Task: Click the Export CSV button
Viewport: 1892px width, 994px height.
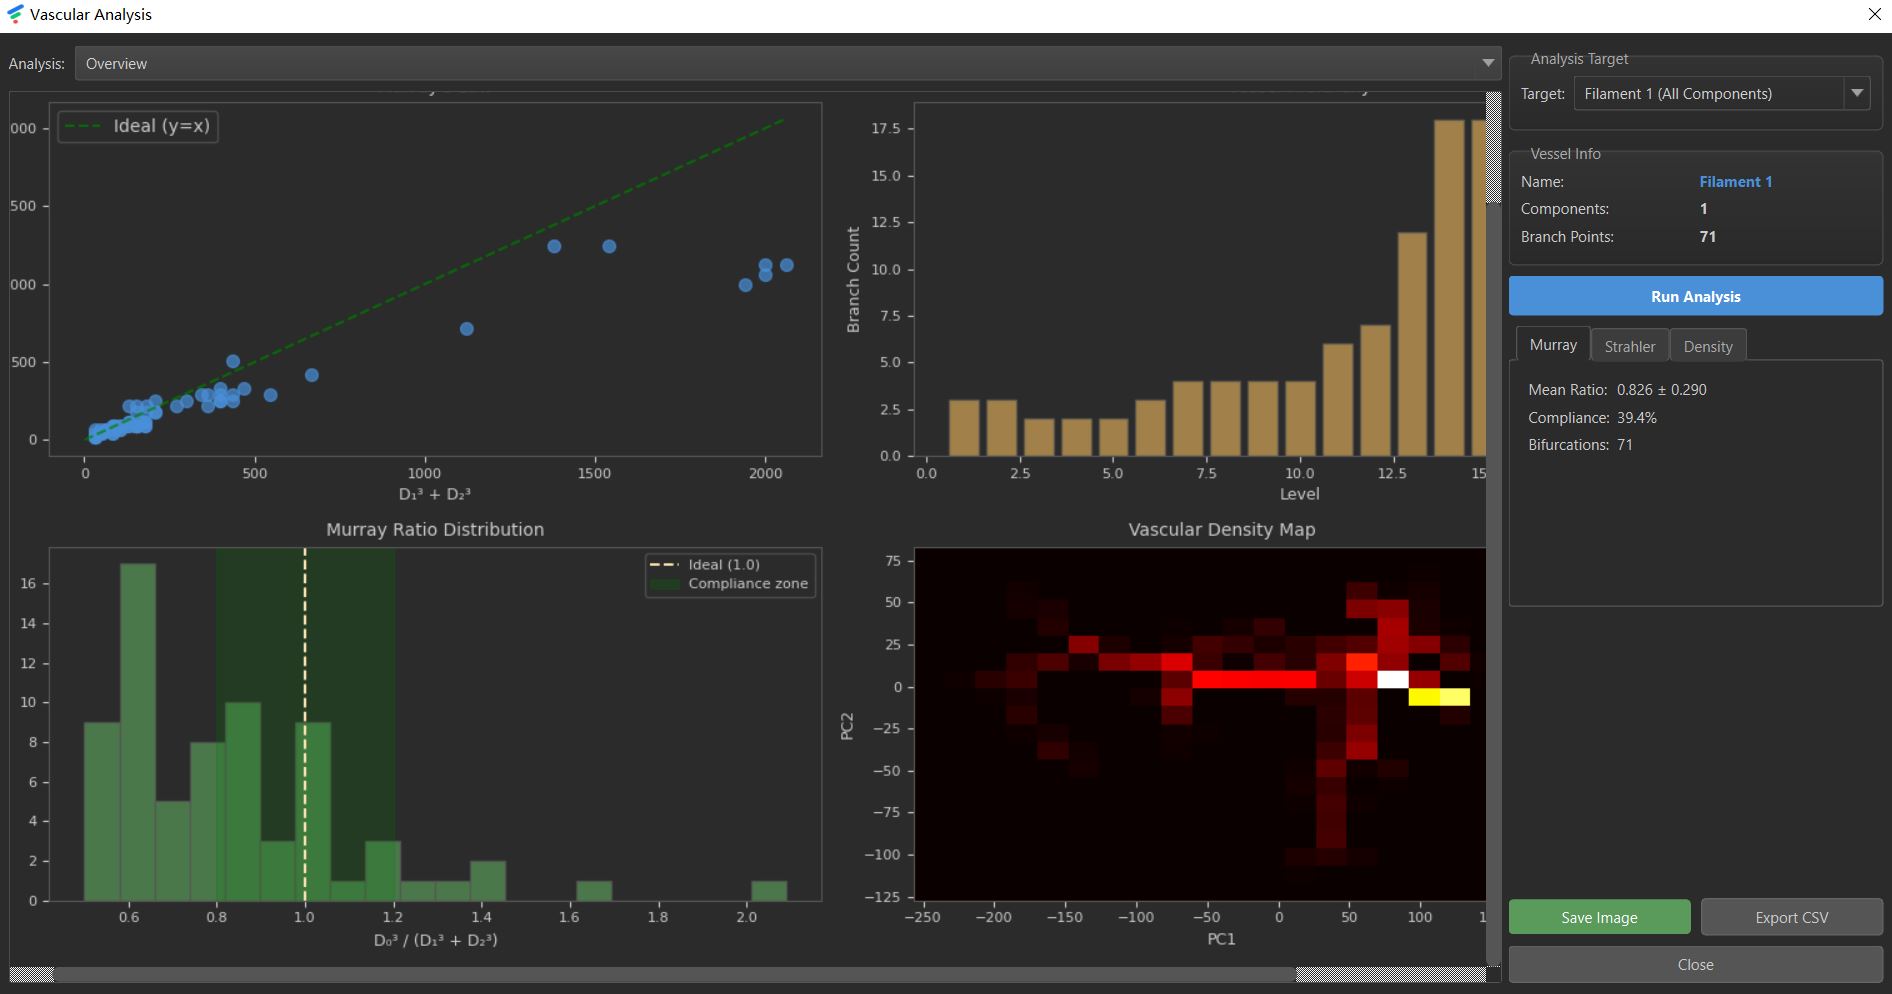Action: (x=1791, y=917)
